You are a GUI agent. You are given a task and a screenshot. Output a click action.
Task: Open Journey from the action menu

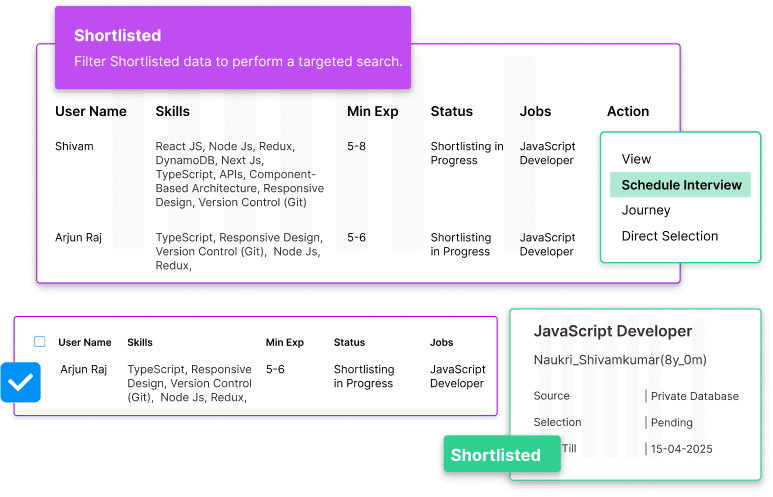646,210
